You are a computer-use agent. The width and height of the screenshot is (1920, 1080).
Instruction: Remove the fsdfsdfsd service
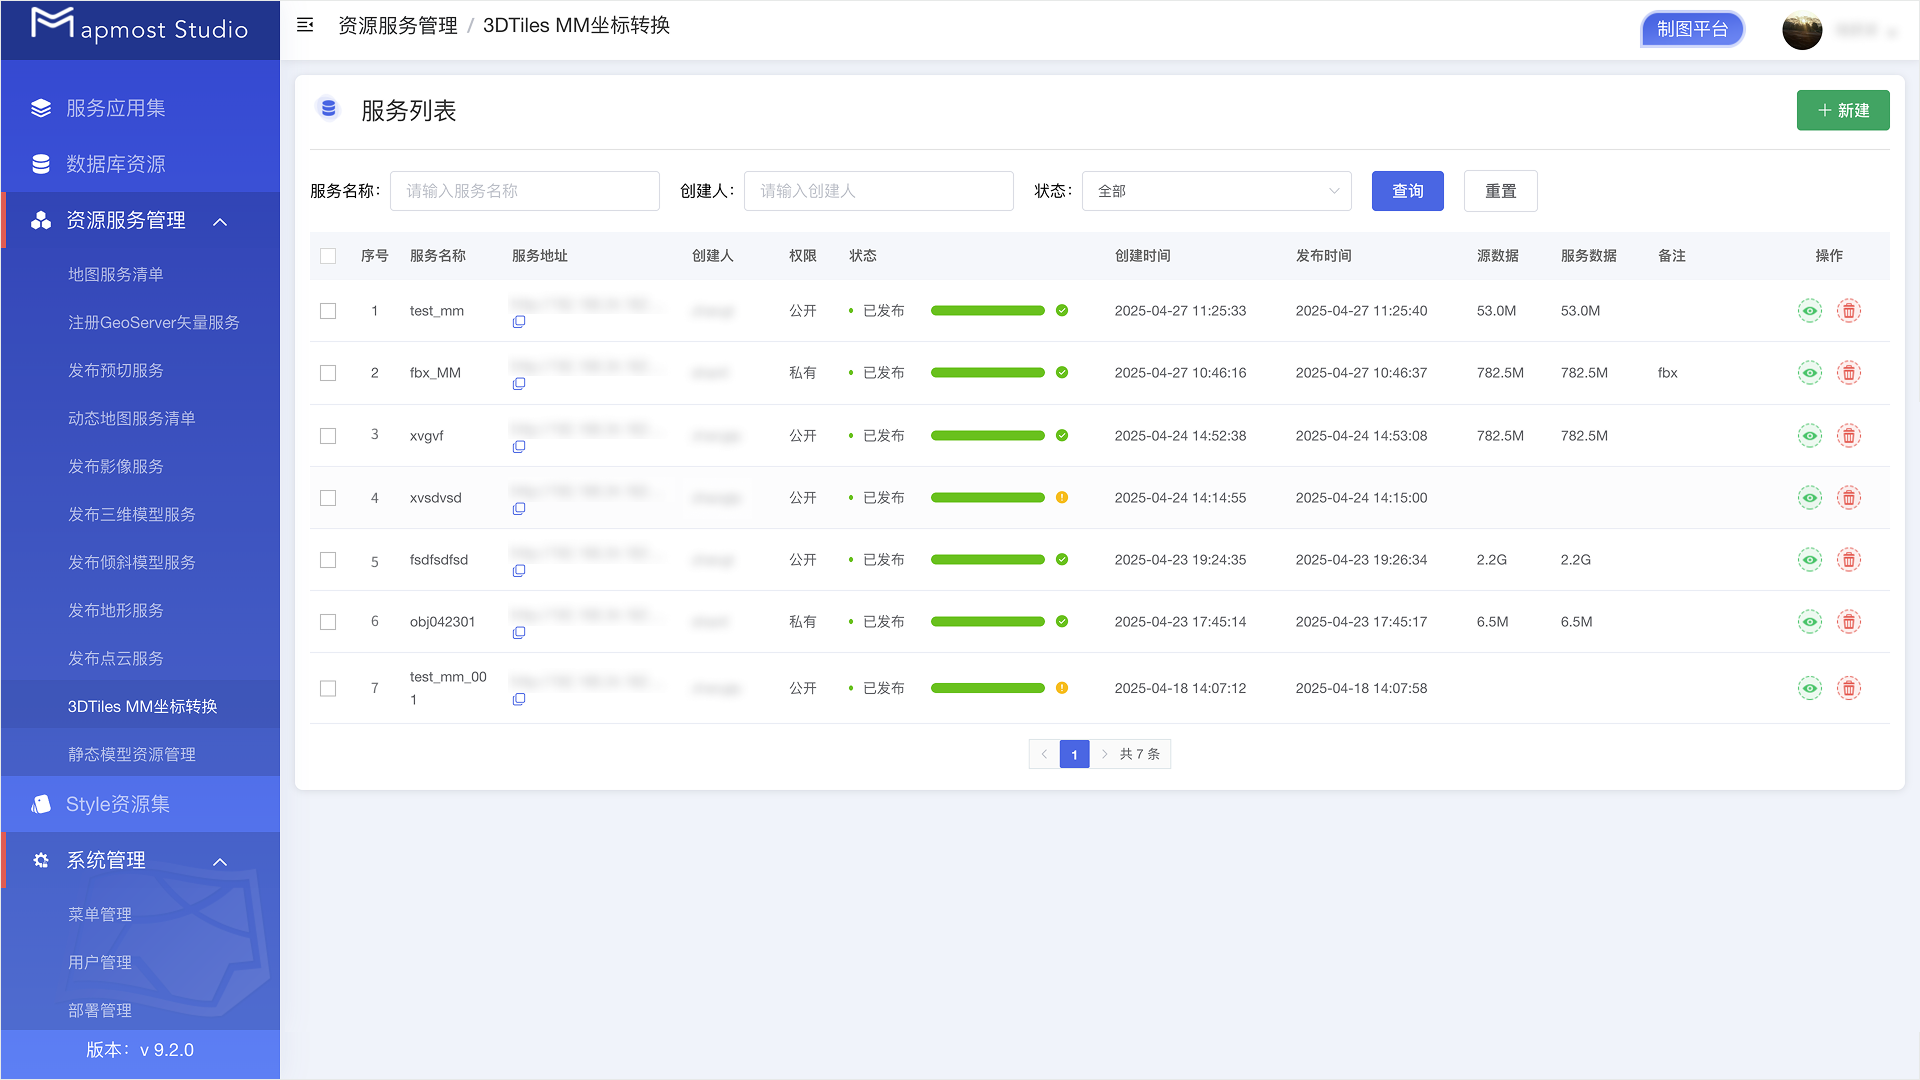coord(1849,560)
